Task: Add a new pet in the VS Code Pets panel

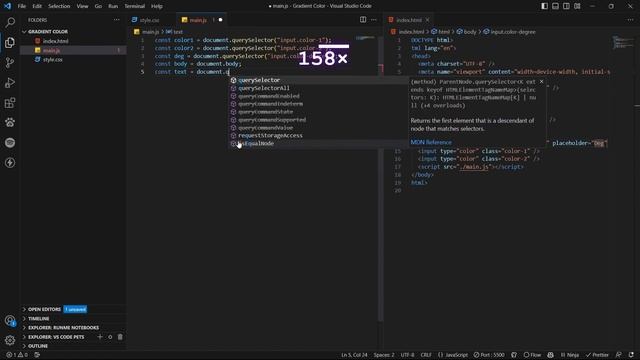Action: coord(100,337)
